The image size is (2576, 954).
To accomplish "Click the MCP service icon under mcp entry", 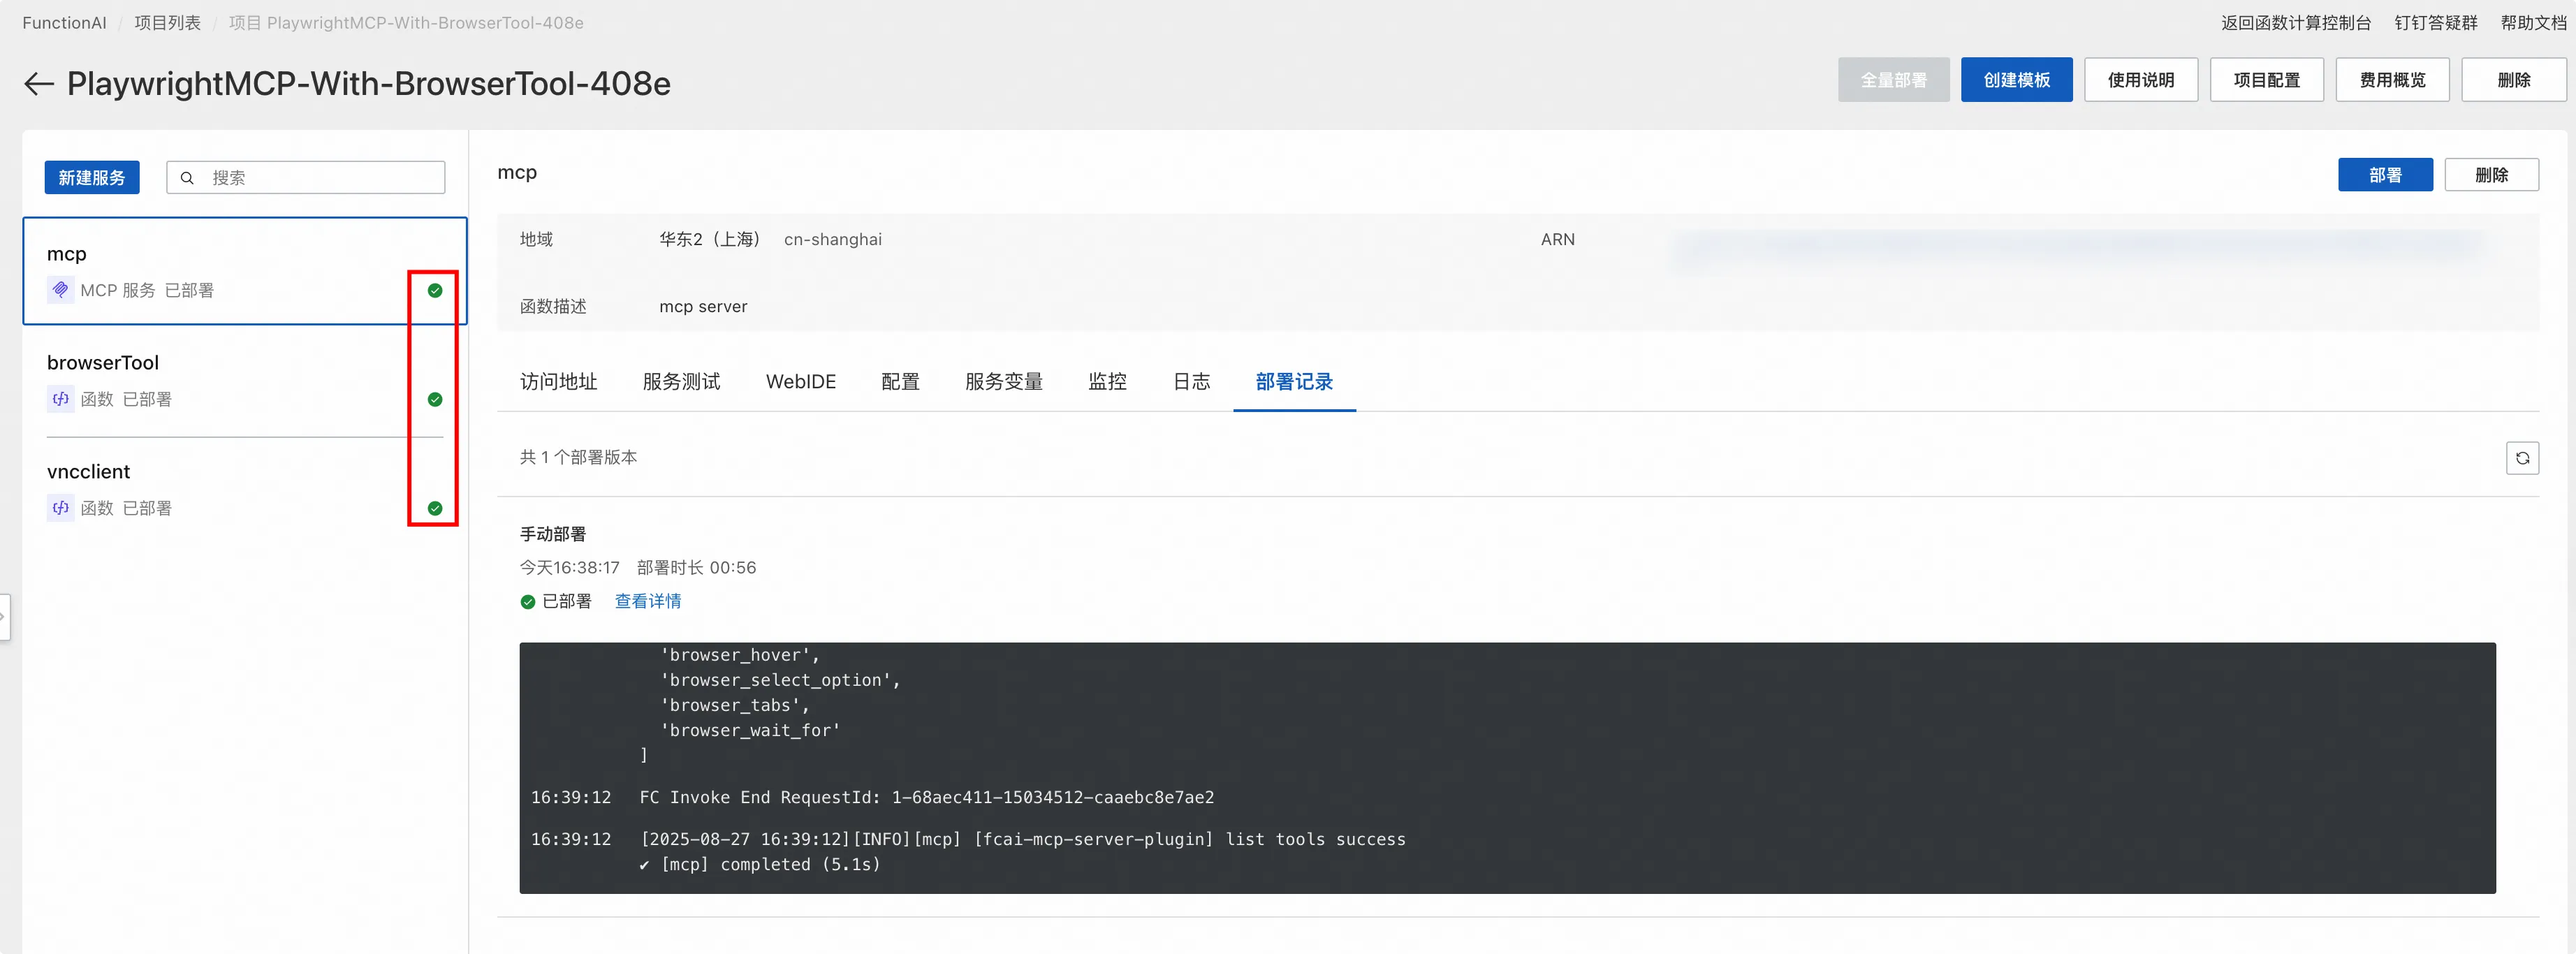I will (60, 290).
